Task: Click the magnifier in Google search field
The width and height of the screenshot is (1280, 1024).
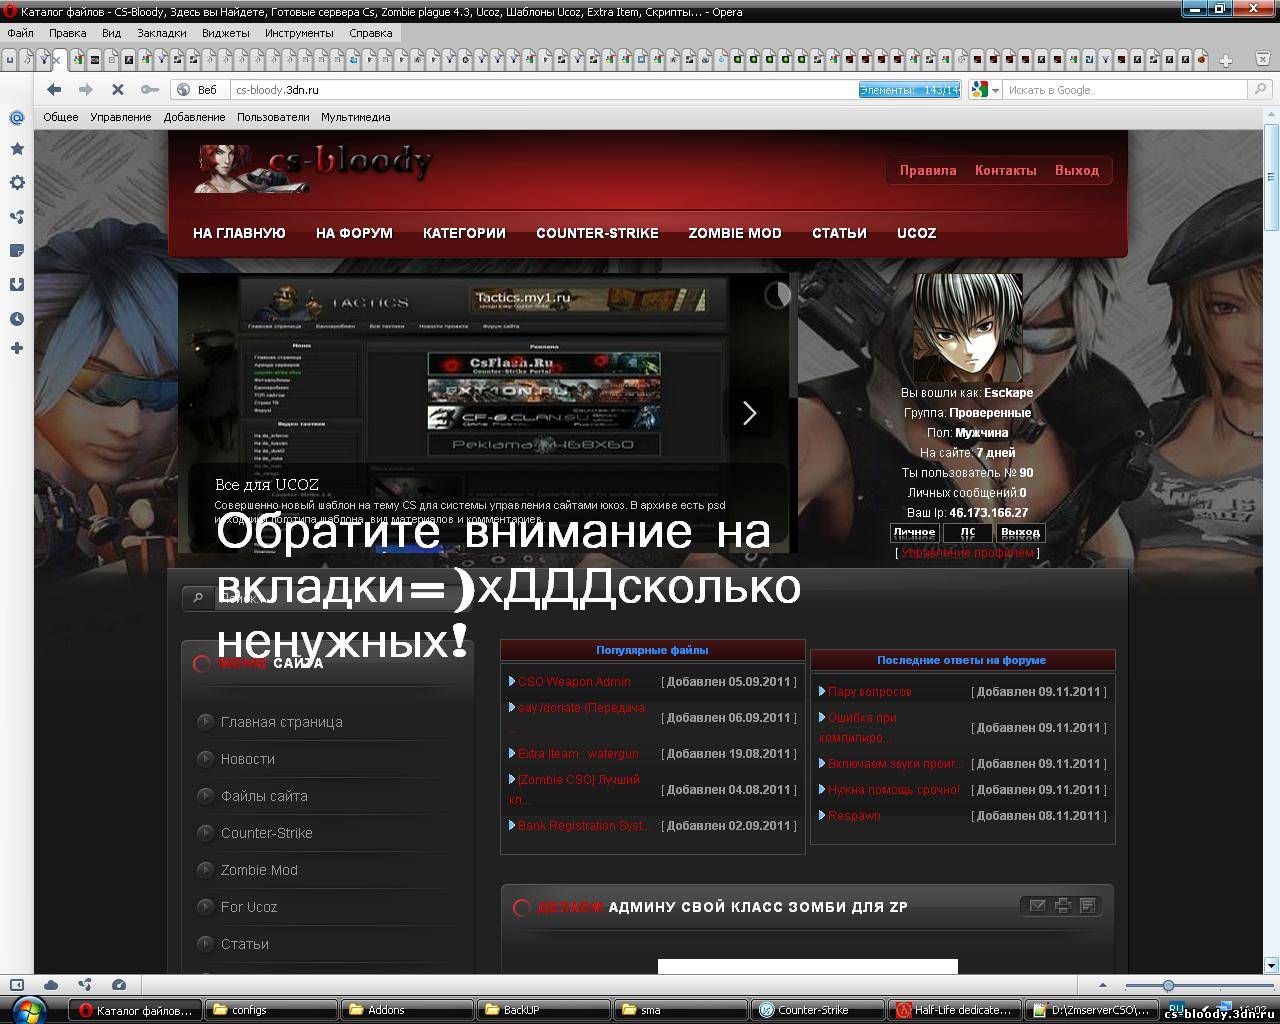Action: 1261,90
